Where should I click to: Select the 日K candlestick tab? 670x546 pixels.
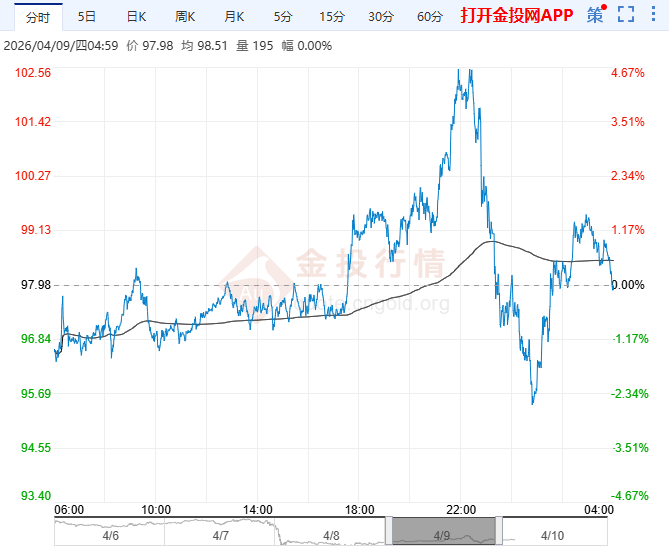tap(136, 17)
